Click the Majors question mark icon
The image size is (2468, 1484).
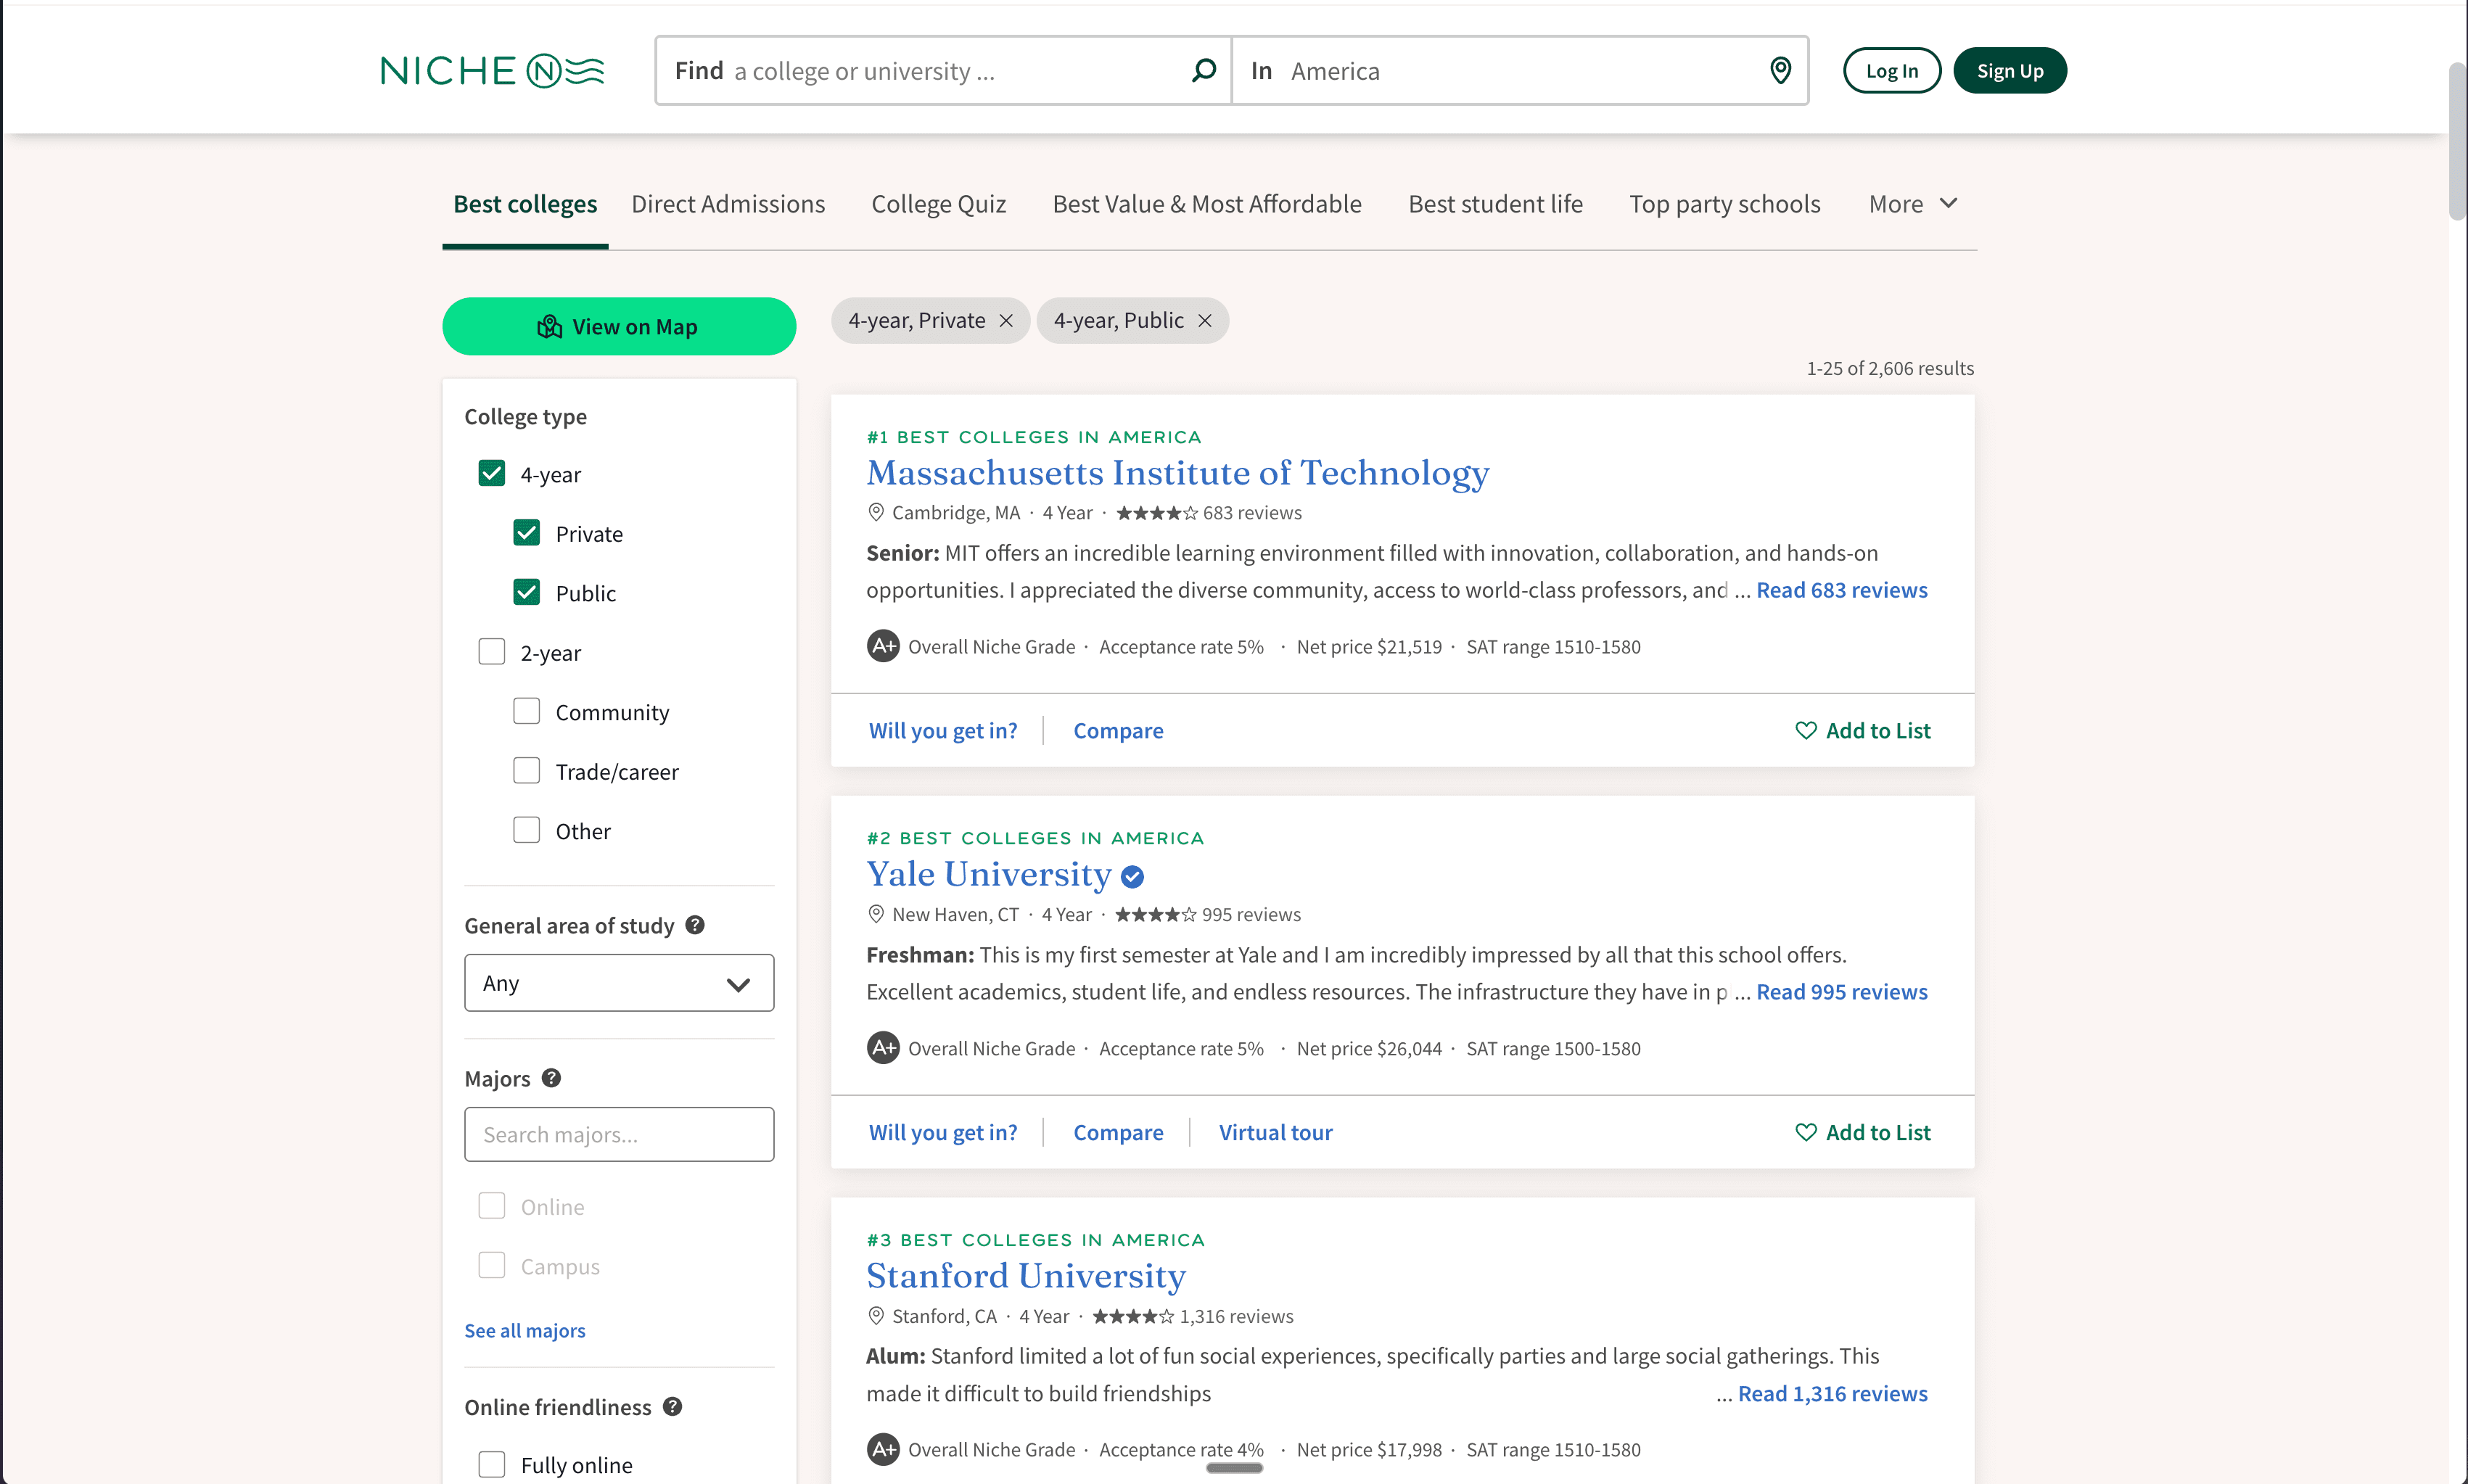point(550,1078)
